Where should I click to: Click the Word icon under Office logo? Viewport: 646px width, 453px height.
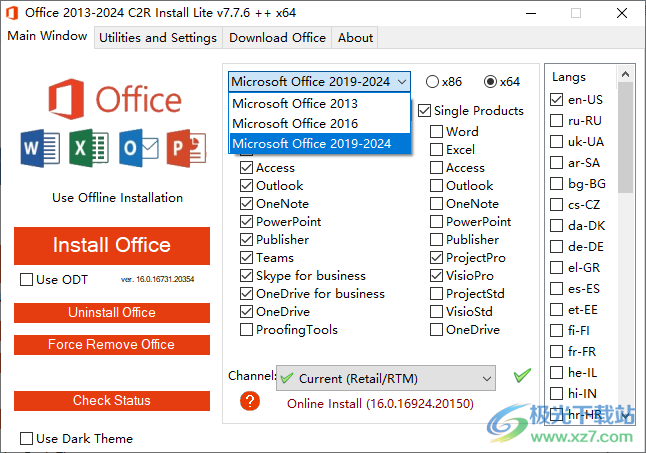tap(40, 148)
